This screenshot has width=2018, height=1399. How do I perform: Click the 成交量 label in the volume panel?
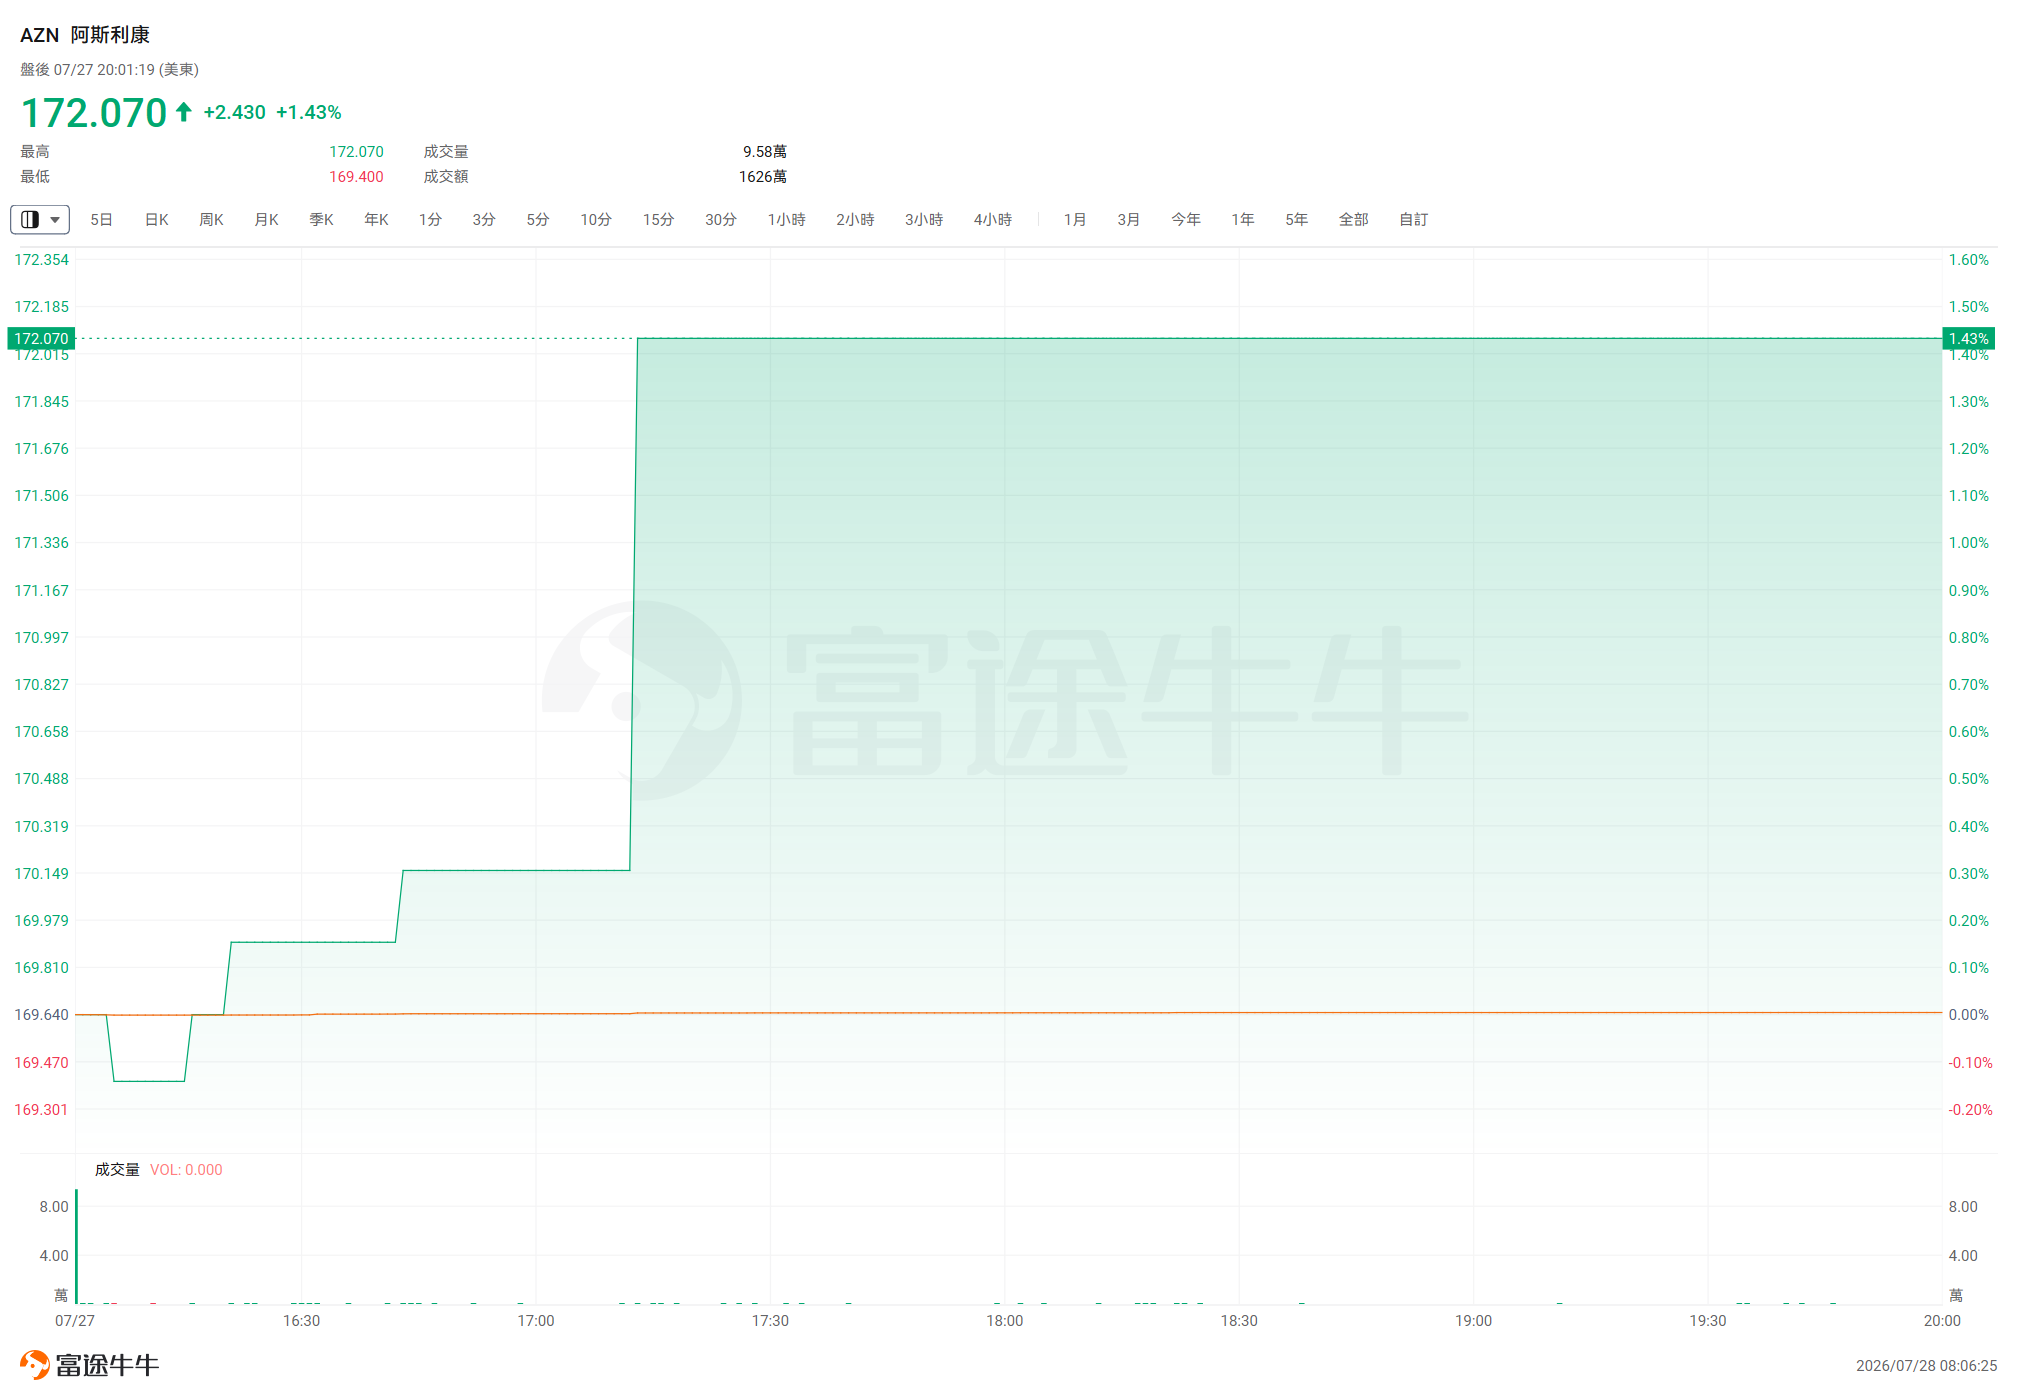pos(117,1169)
